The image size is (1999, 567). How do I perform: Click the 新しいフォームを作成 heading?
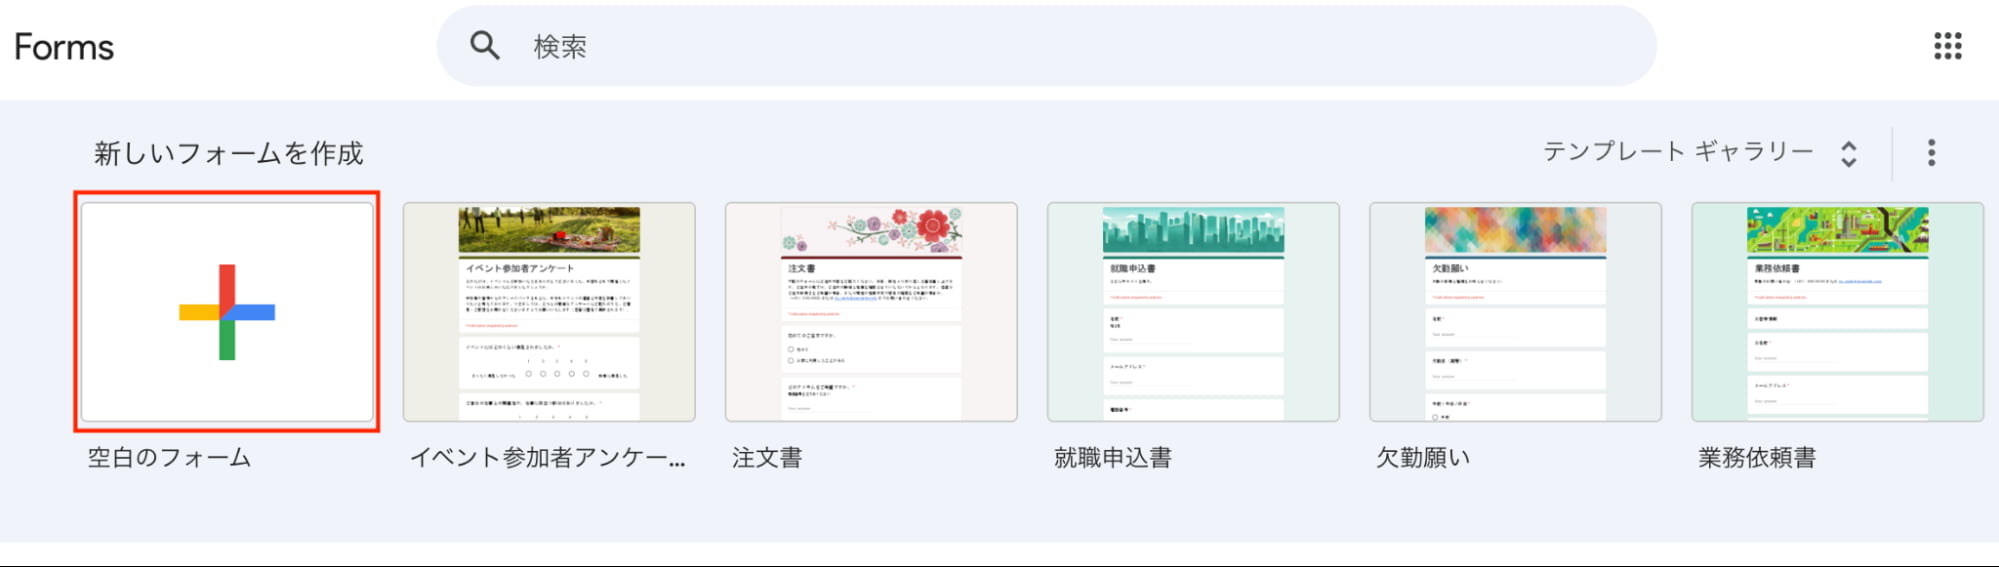tap(229, 153)
